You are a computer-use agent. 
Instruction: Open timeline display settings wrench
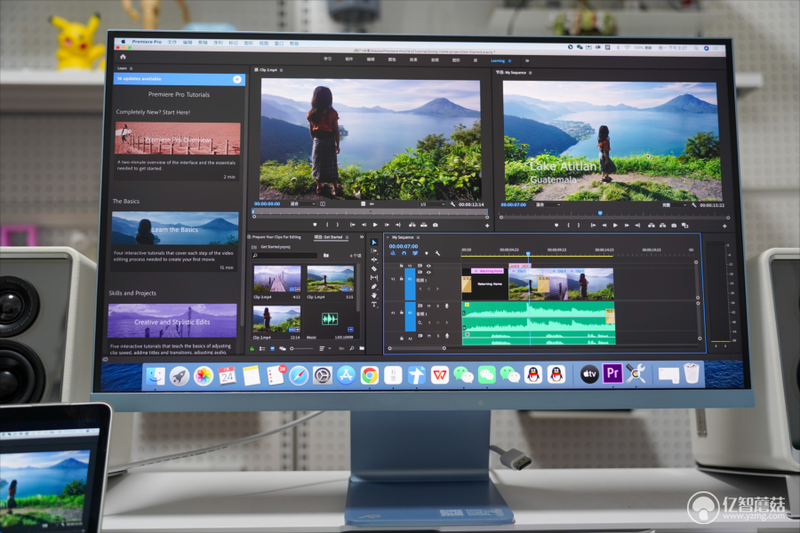(437, 253)
